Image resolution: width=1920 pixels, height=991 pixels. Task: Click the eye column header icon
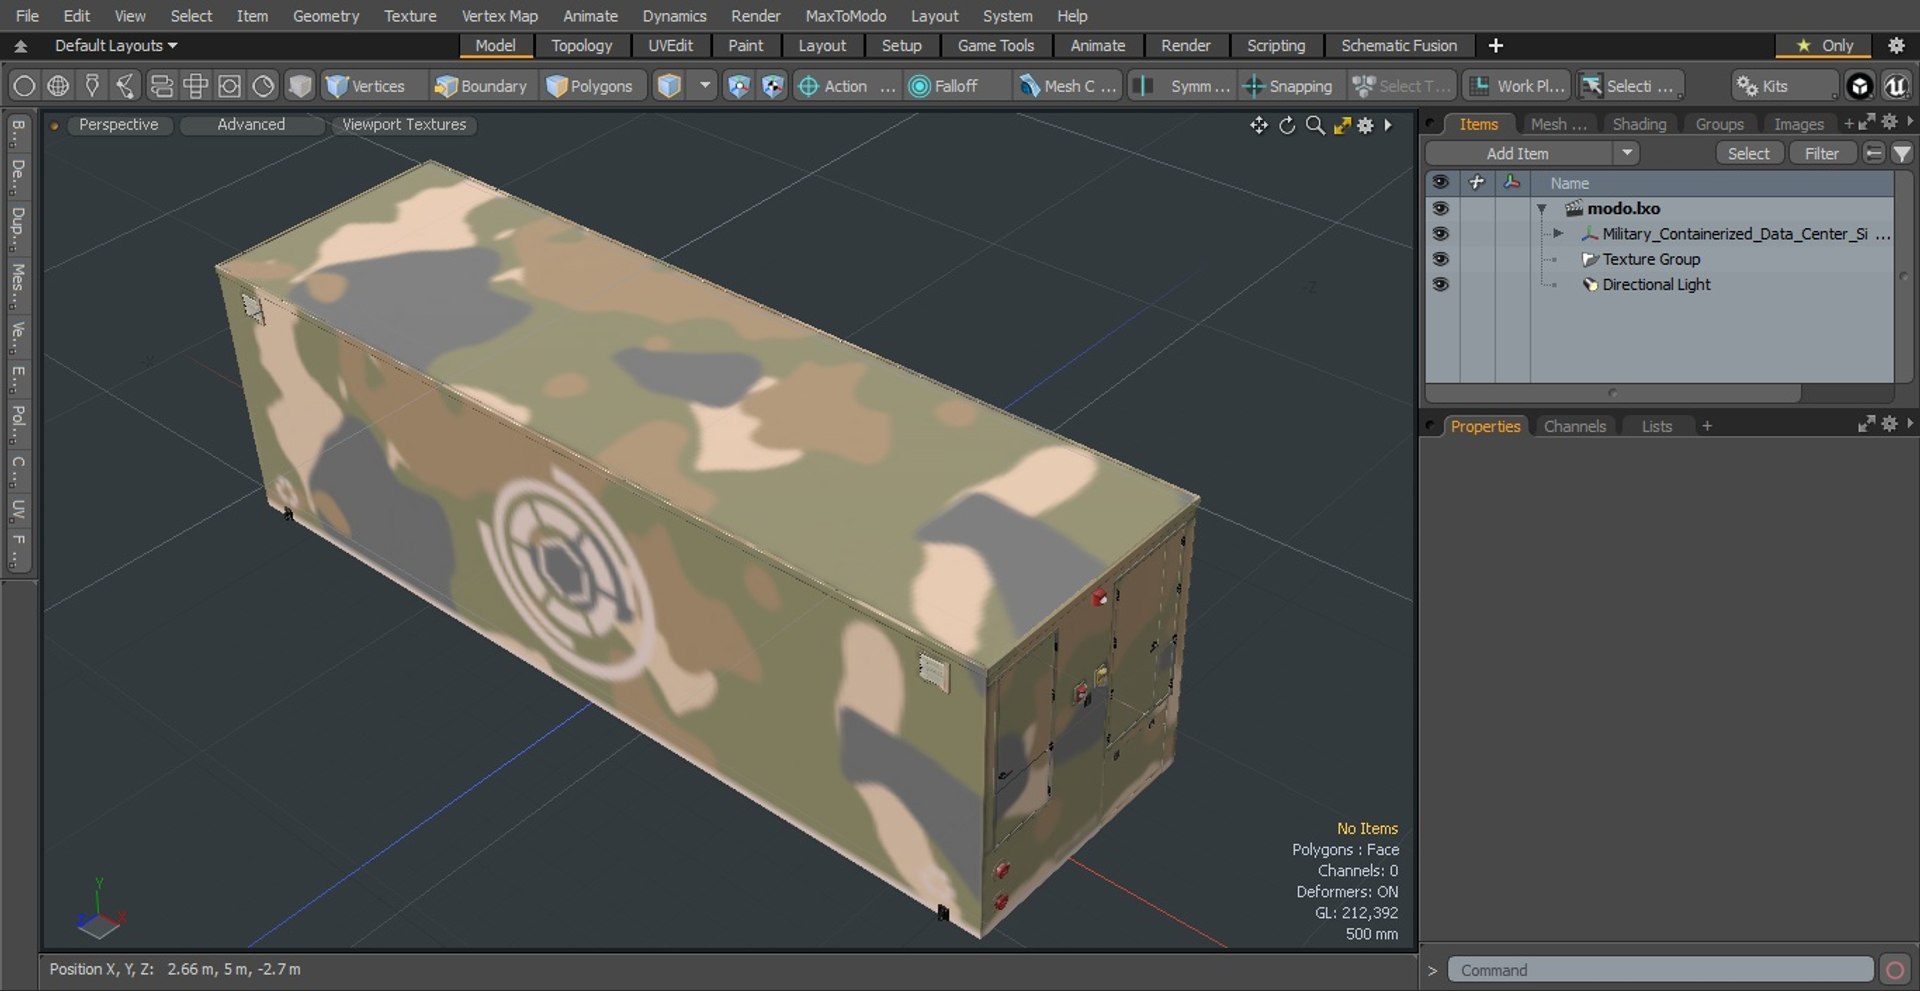pos(1440,182)
